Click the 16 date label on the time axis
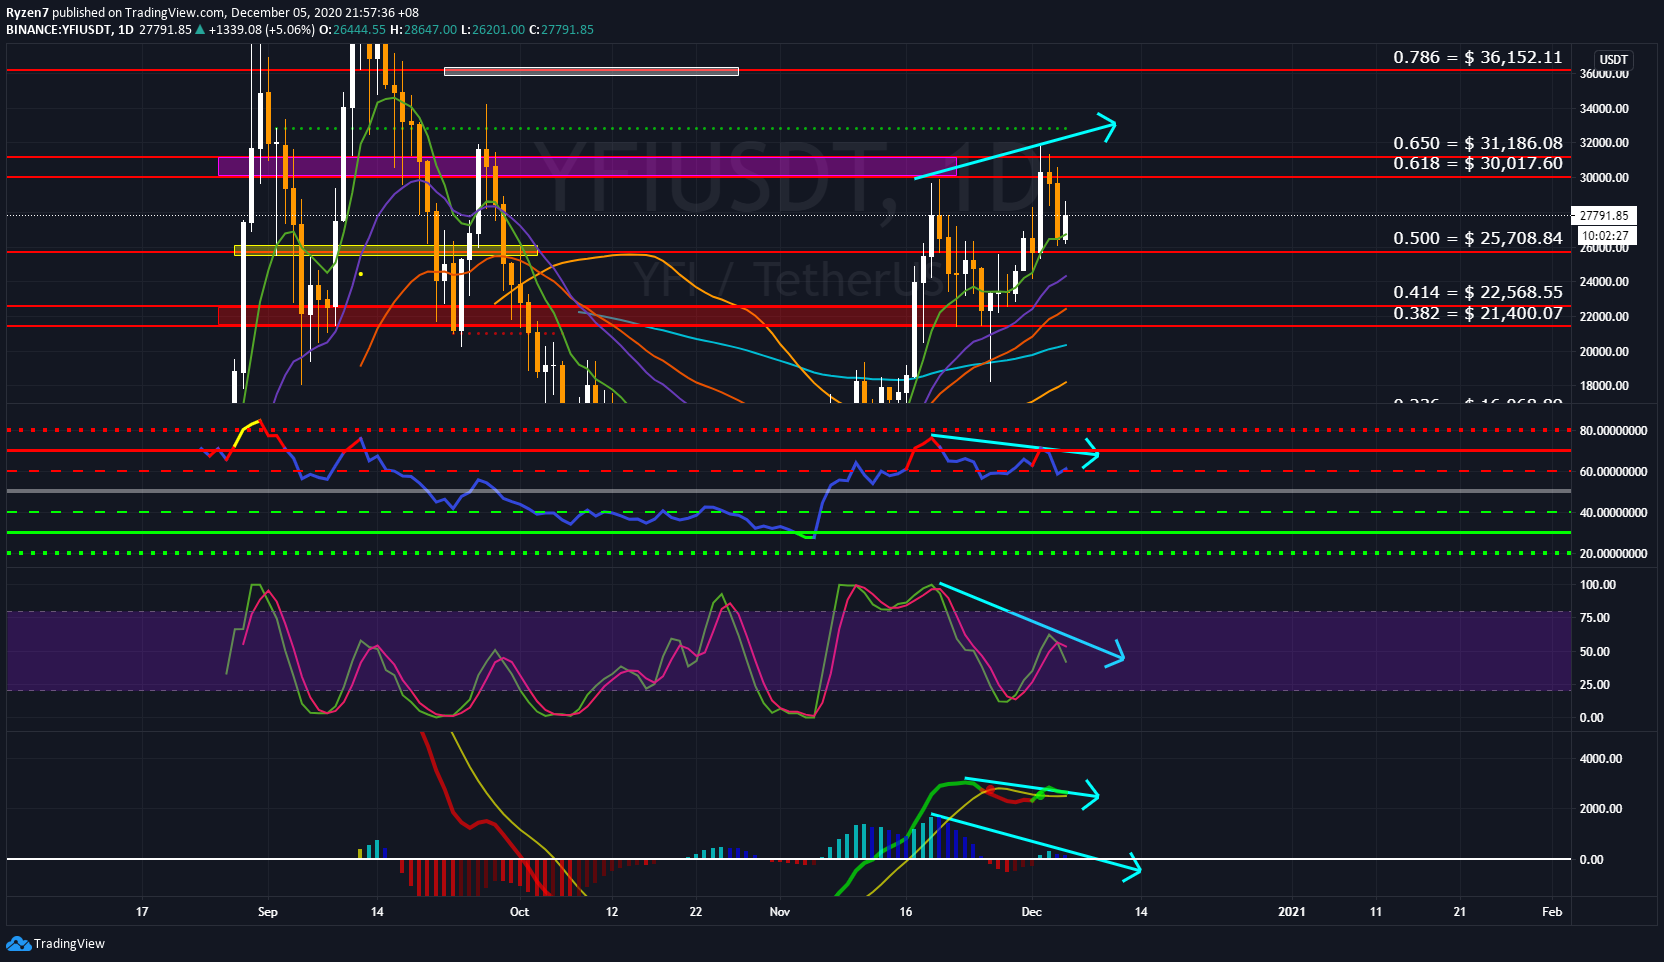The height and width of the screenshot is (962, 1664). 906,911
